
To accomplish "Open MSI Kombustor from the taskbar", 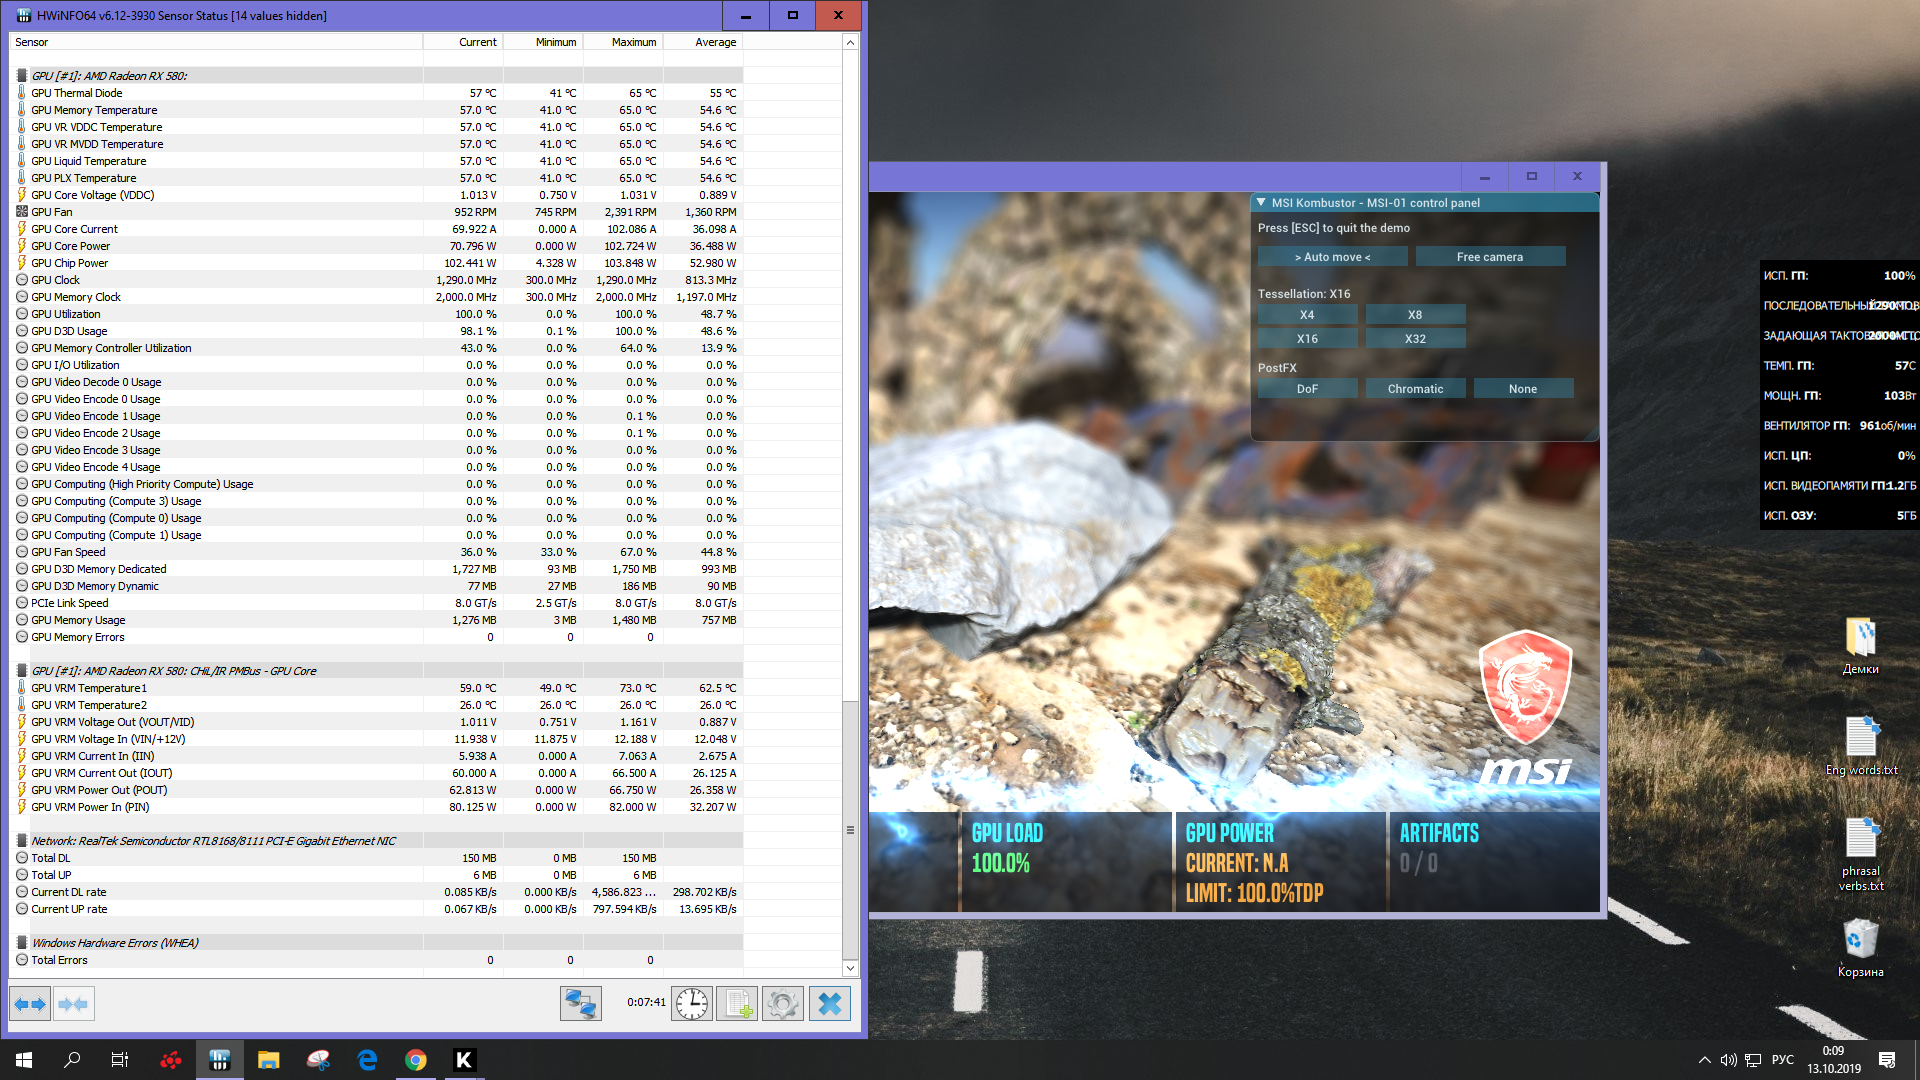I will click(x=464, y=1060).
